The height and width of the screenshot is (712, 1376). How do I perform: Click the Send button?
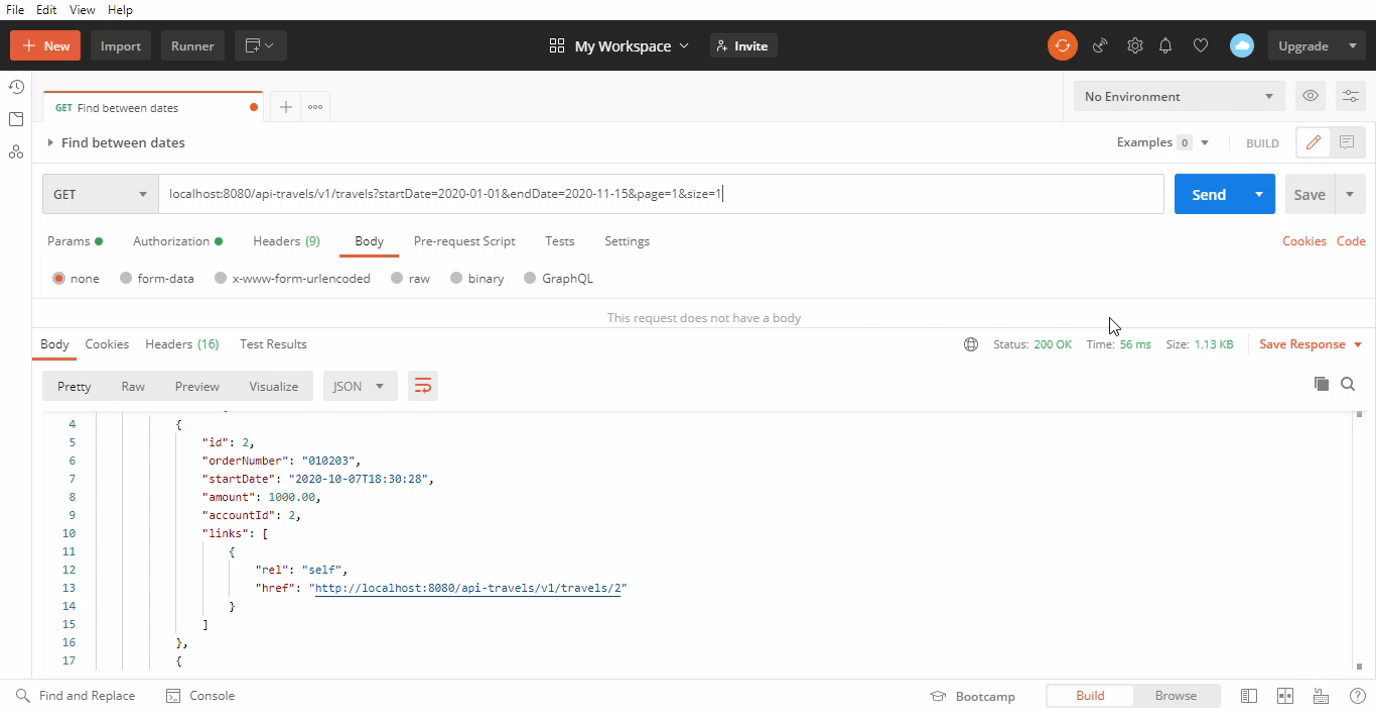tap(1208, 194)
